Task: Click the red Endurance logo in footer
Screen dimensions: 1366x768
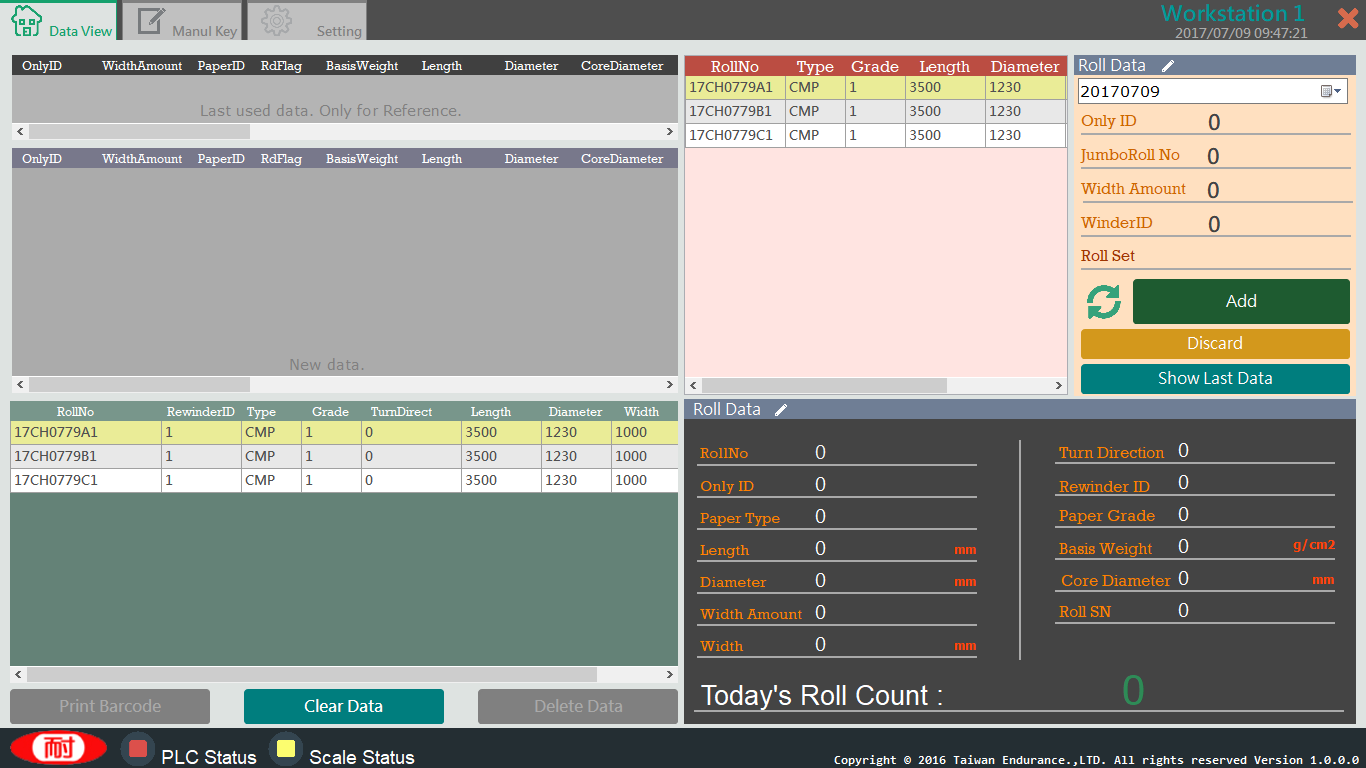Action: coord(59,748)
